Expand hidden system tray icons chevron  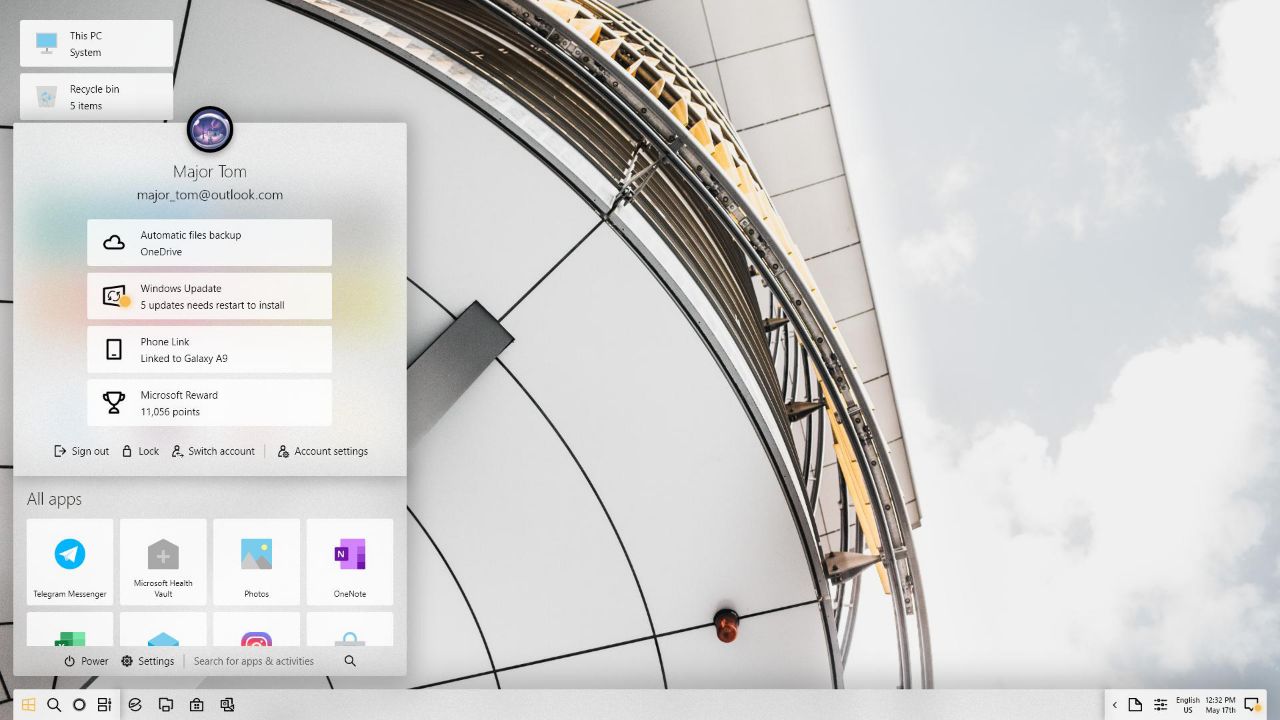tap(1115, 705)
